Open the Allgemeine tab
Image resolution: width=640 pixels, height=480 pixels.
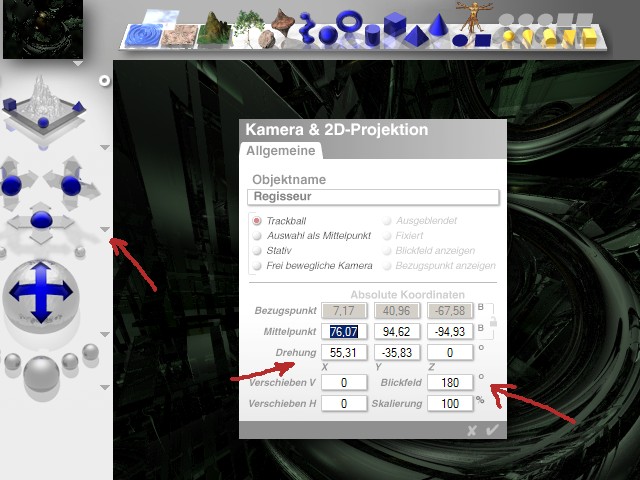click(x=281, y=151)
